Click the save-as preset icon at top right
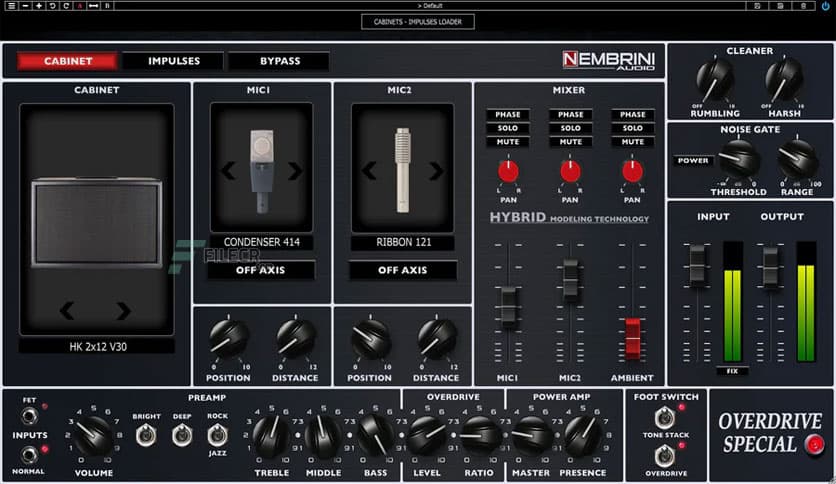The image size is (836, 484). pyautogui.click(x=780, y=6)
